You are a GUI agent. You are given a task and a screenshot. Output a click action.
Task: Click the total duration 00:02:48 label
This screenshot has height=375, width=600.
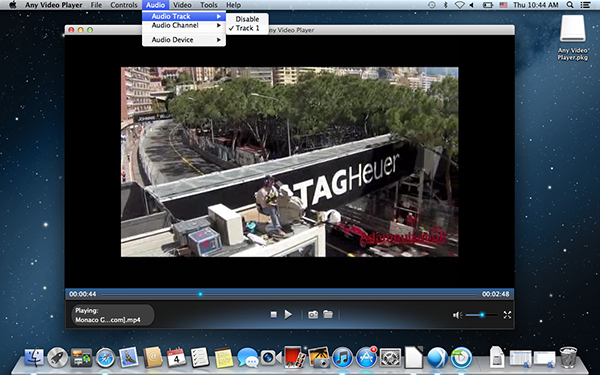point(496,294)
